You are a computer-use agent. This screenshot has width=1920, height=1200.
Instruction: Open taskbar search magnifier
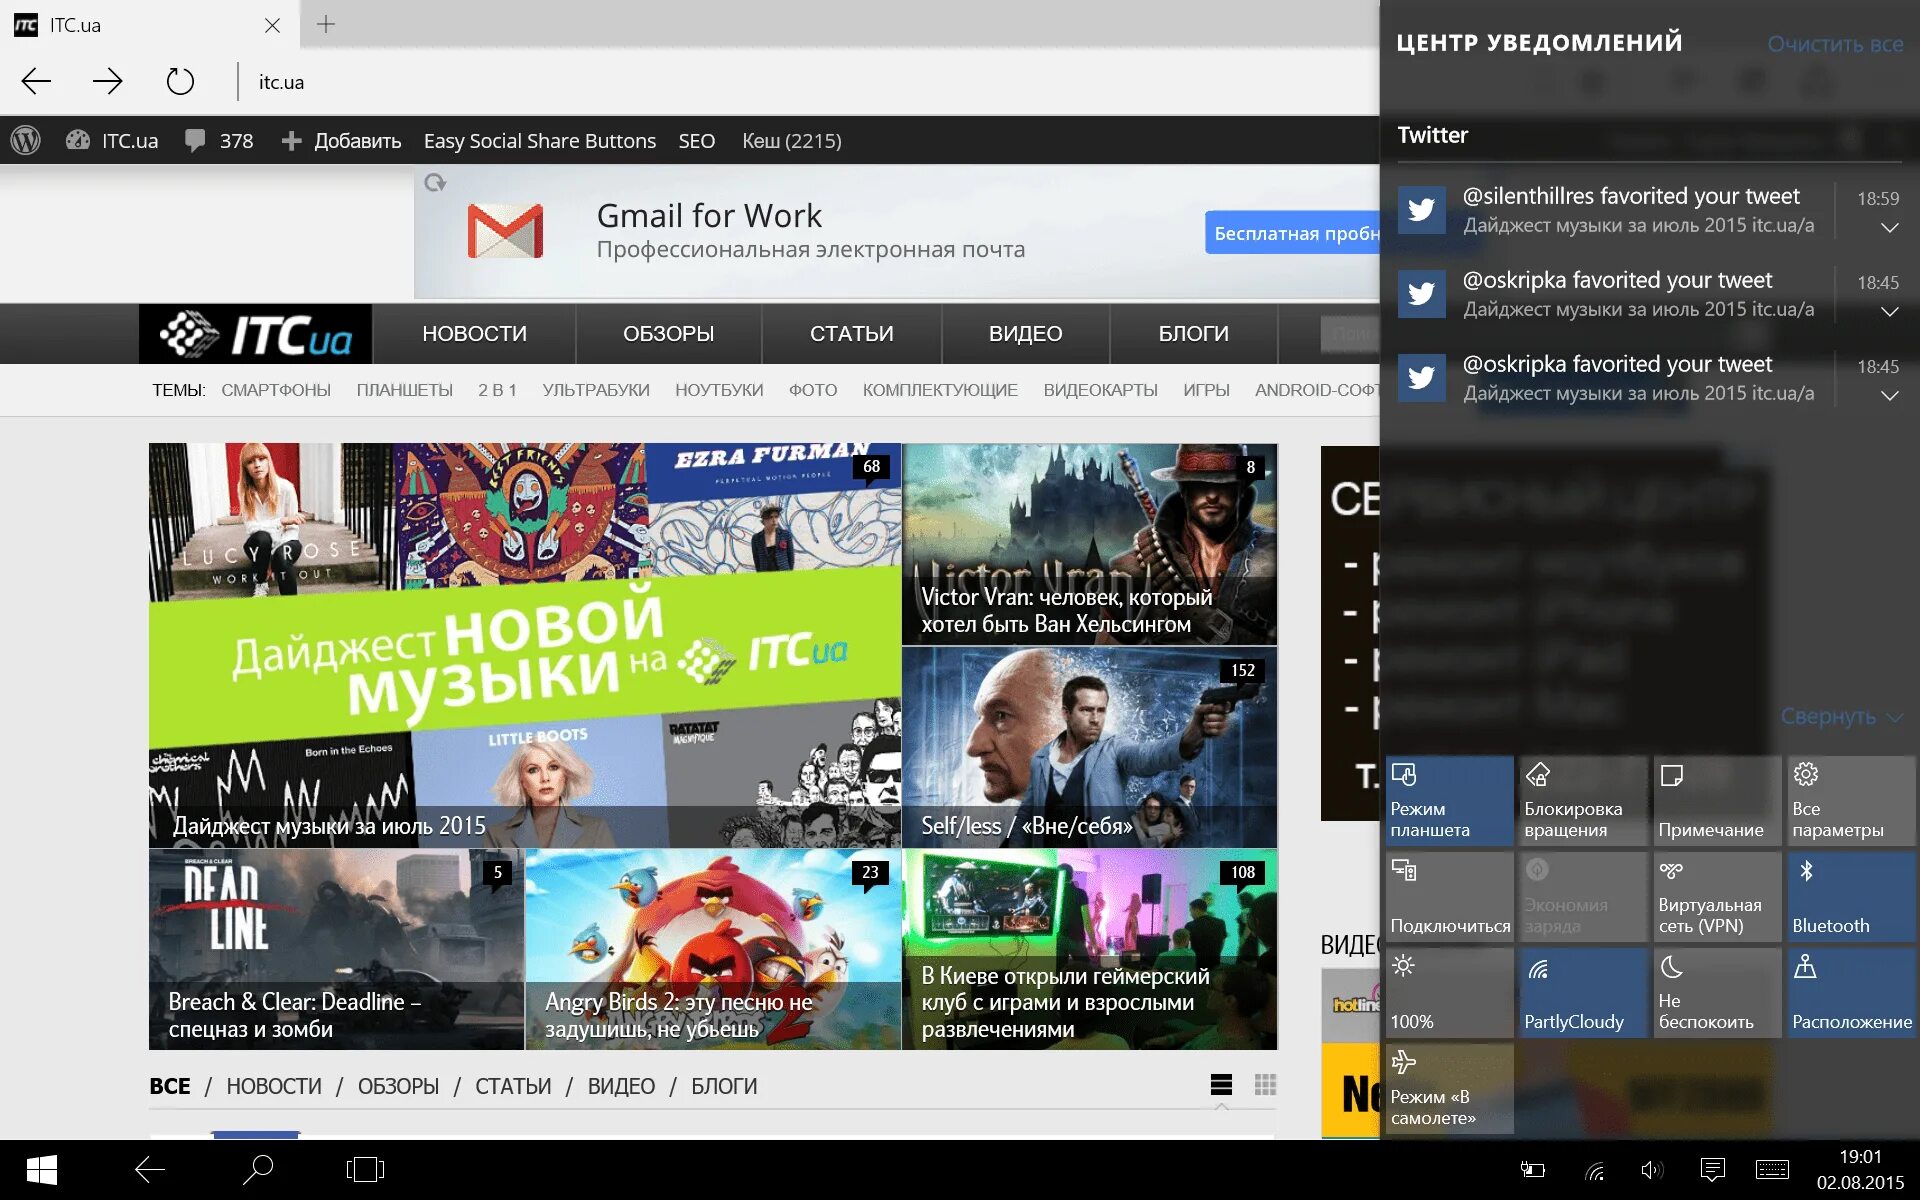(x=258, y=1170)
